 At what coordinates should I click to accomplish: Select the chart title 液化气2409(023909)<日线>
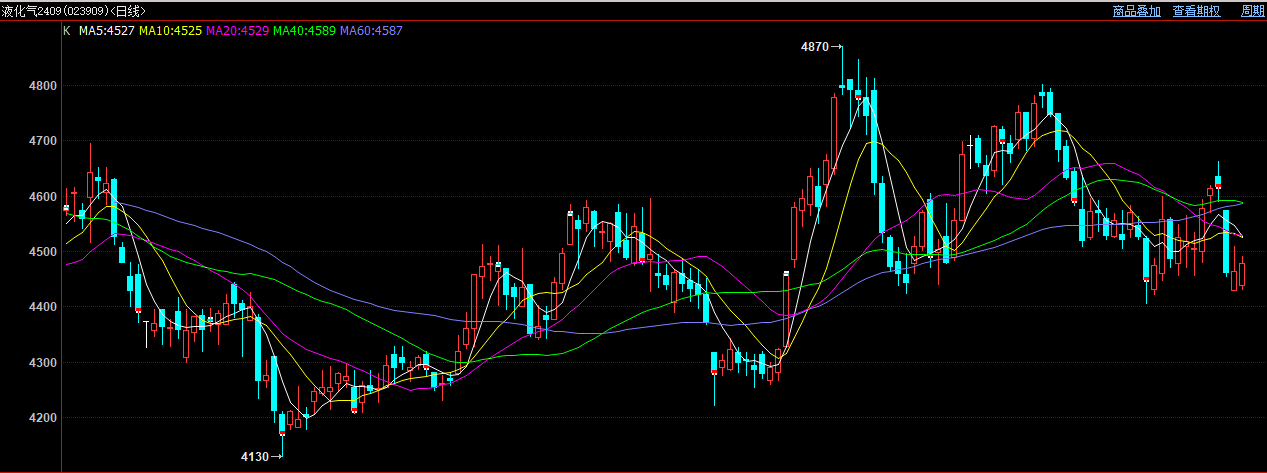click(x=75, y=11)
